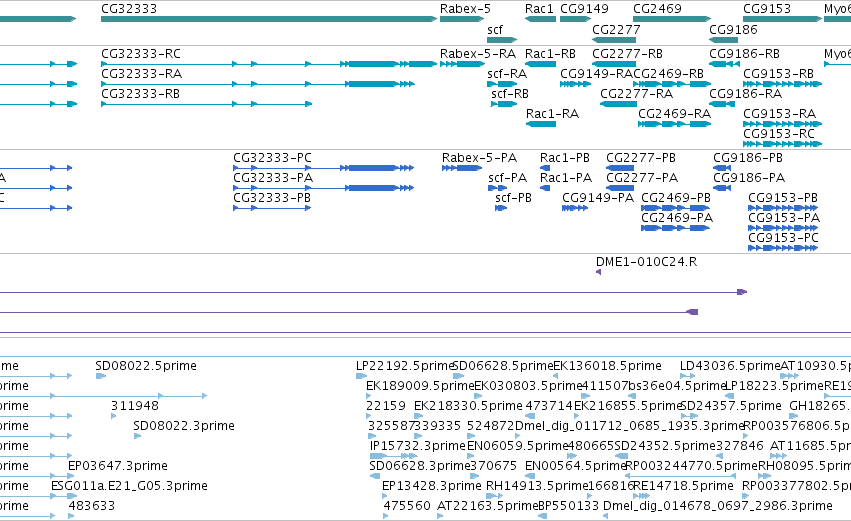Image resolution: width=851 pixels, height=521 pixels.
Task: Select the EK189009.5prime EST label
Action: click(421, 386)
